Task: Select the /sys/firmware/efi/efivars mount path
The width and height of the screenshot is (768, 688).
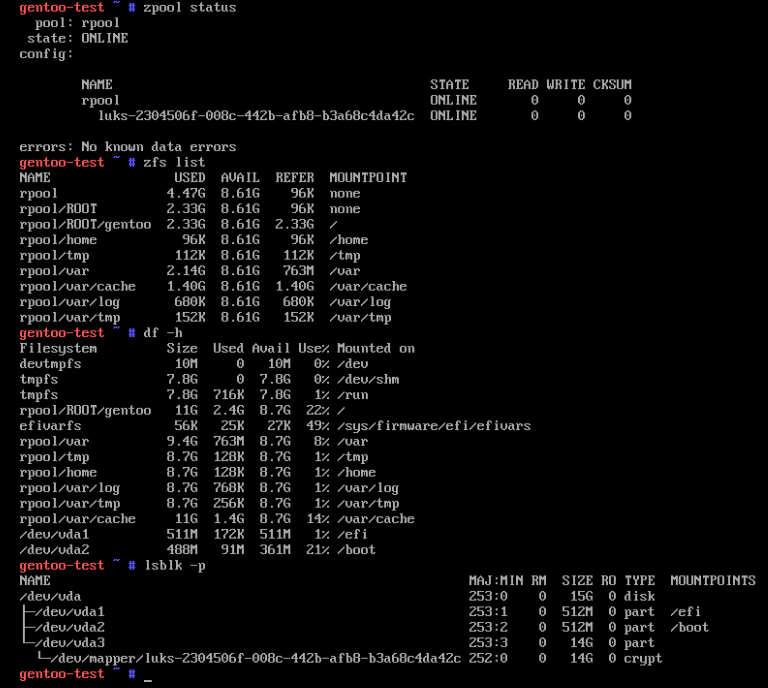Action: coord(433,426)
